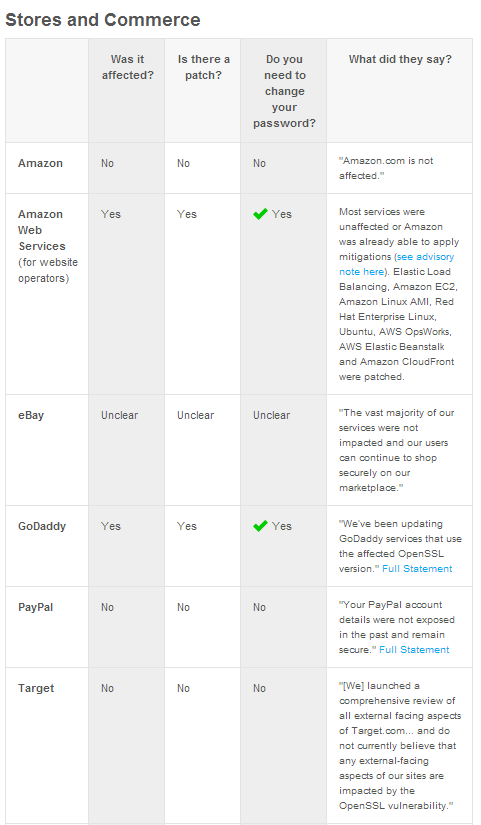Image resolution: width=481 pixels, height=825 pixels.
Task: Click the 'What did they say?' header
Action: (400, 59)
